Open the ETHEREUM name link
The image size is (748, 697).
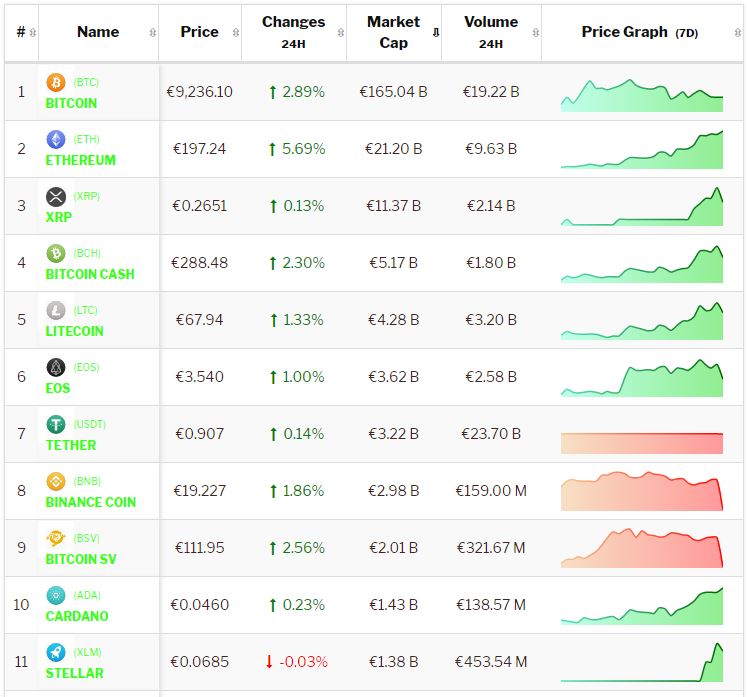click(80, 160)
